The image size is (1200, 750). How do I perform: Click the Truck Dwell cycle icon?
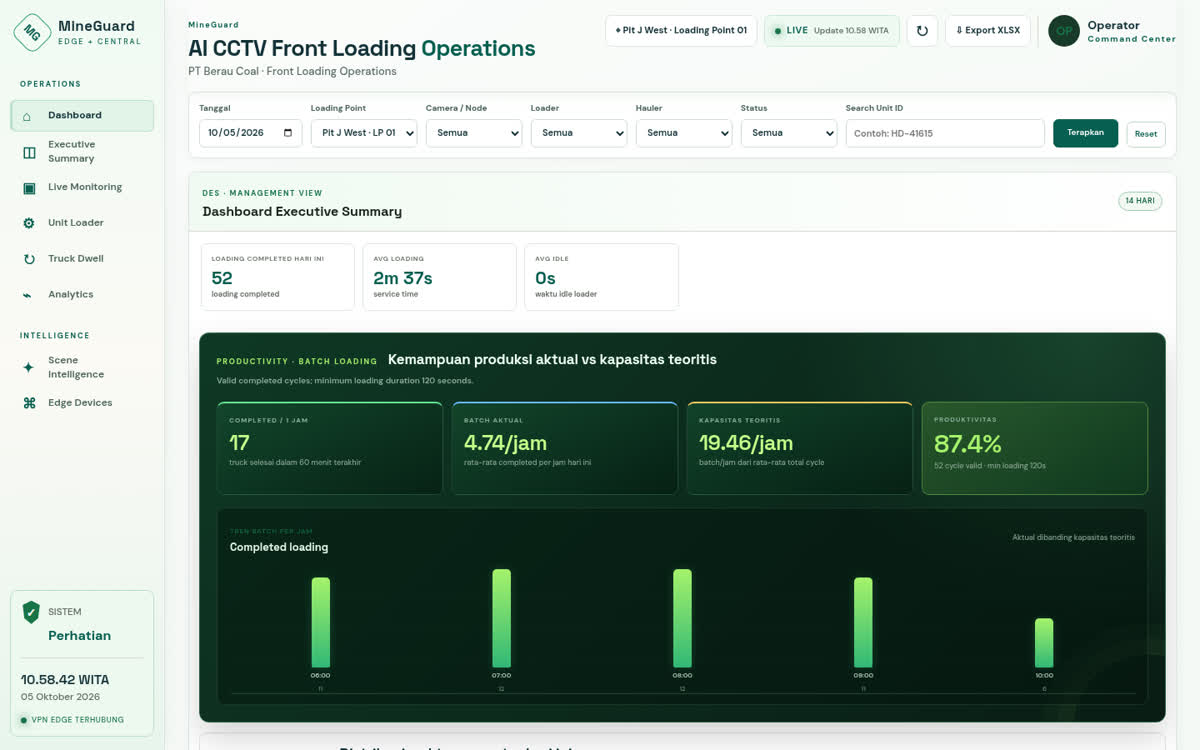[29, 259]
